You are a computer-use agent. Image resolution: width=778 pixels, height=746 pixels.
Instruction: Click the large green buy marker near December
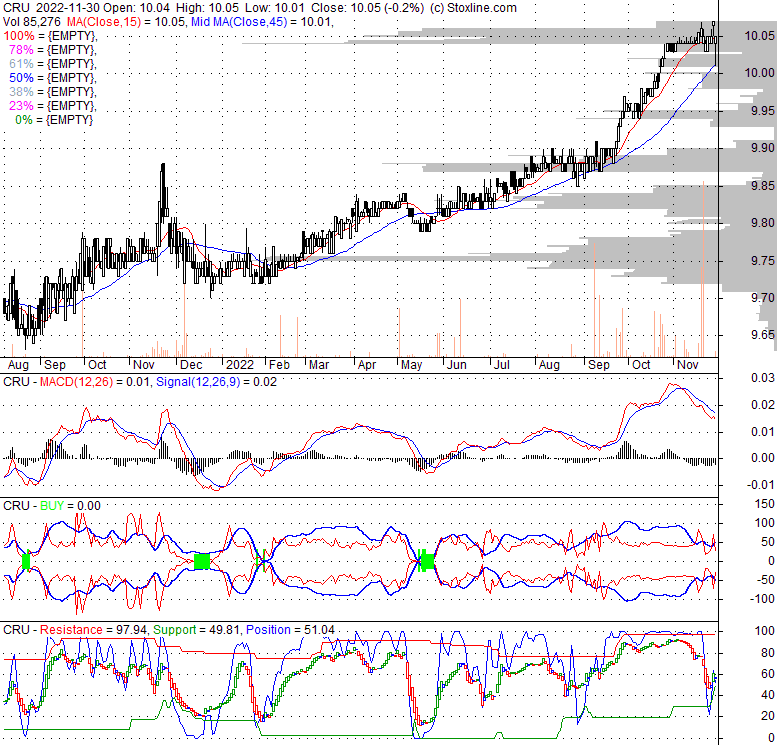pos(201,561)
